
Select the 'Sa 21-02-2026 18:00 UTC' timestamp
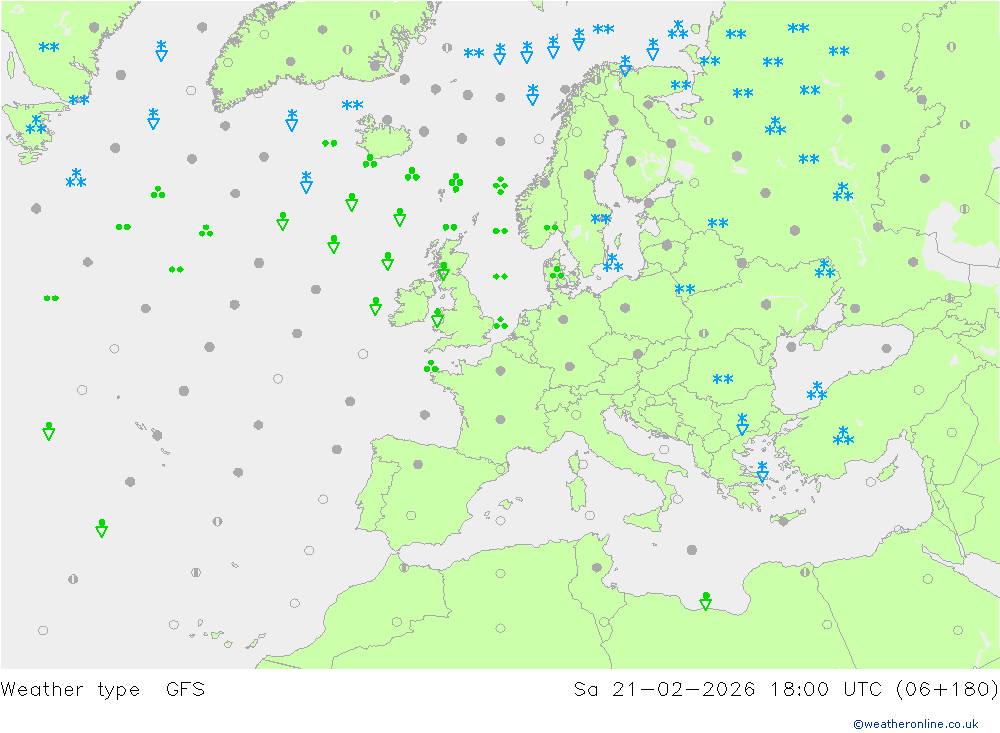pos(728,690)
